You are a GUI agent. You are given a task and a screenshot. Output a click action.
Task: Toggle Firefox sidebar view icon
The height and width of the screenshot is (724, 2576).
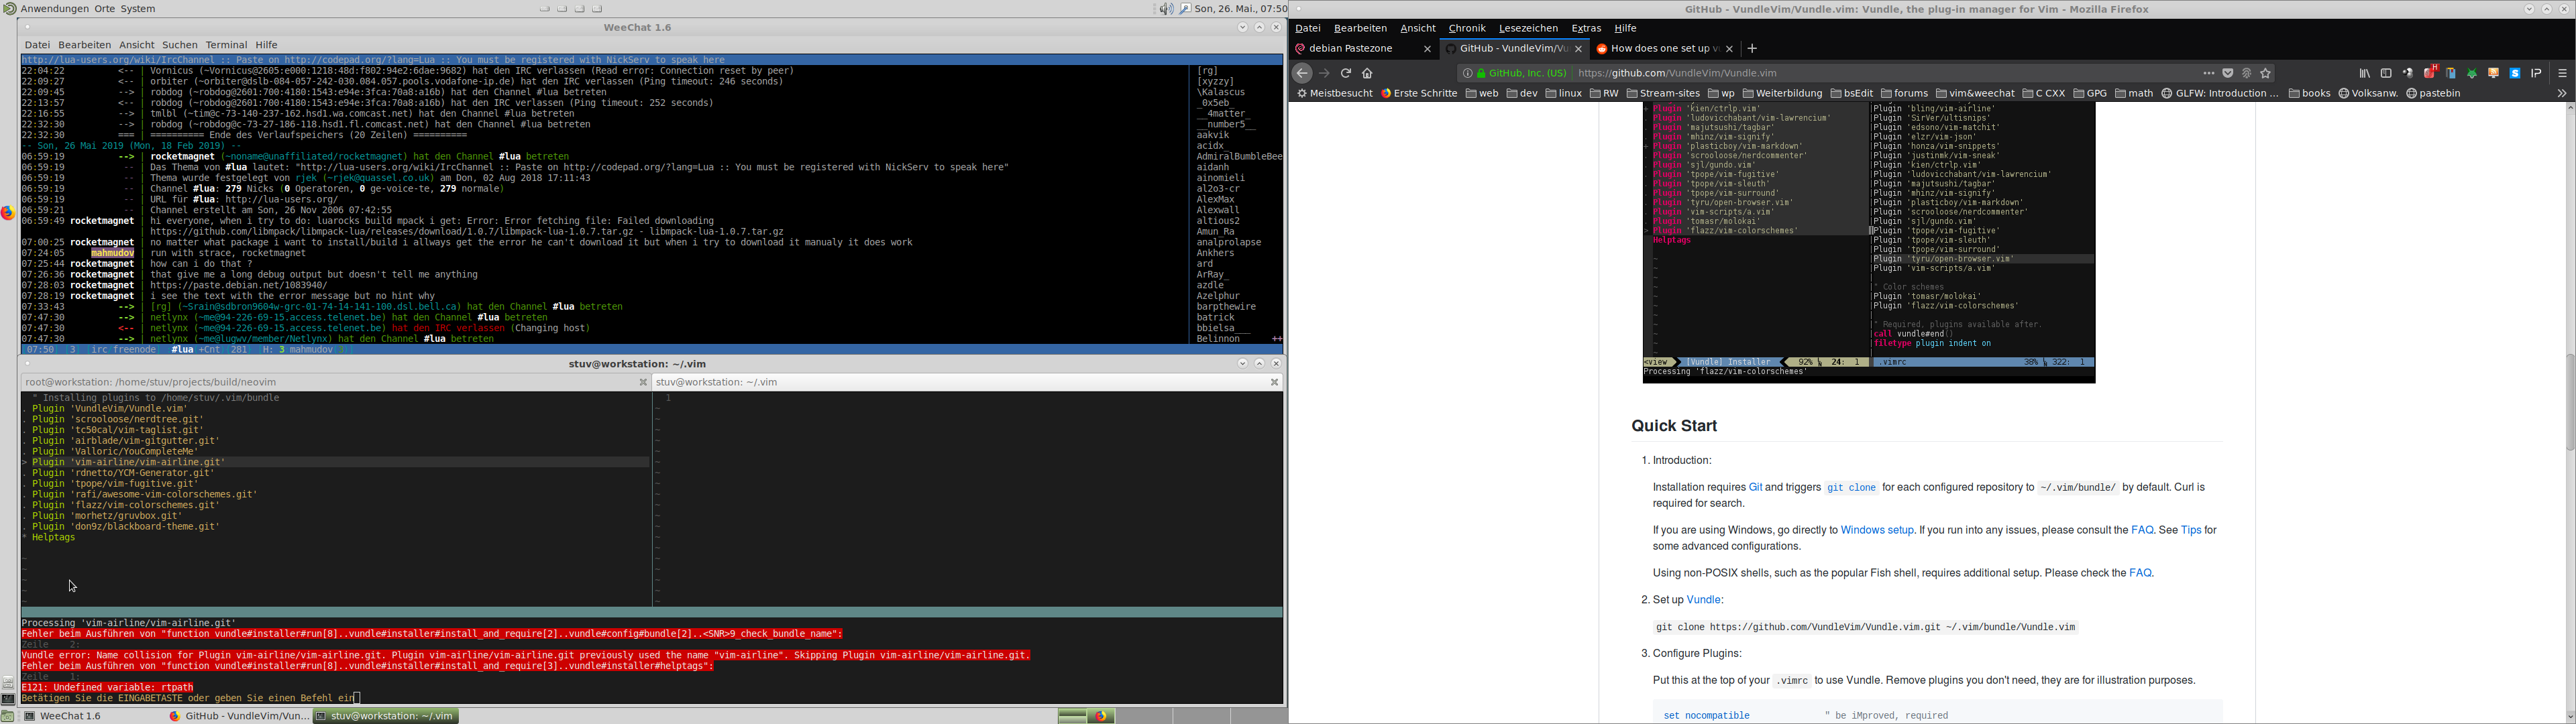click(x=2386, y=73)
